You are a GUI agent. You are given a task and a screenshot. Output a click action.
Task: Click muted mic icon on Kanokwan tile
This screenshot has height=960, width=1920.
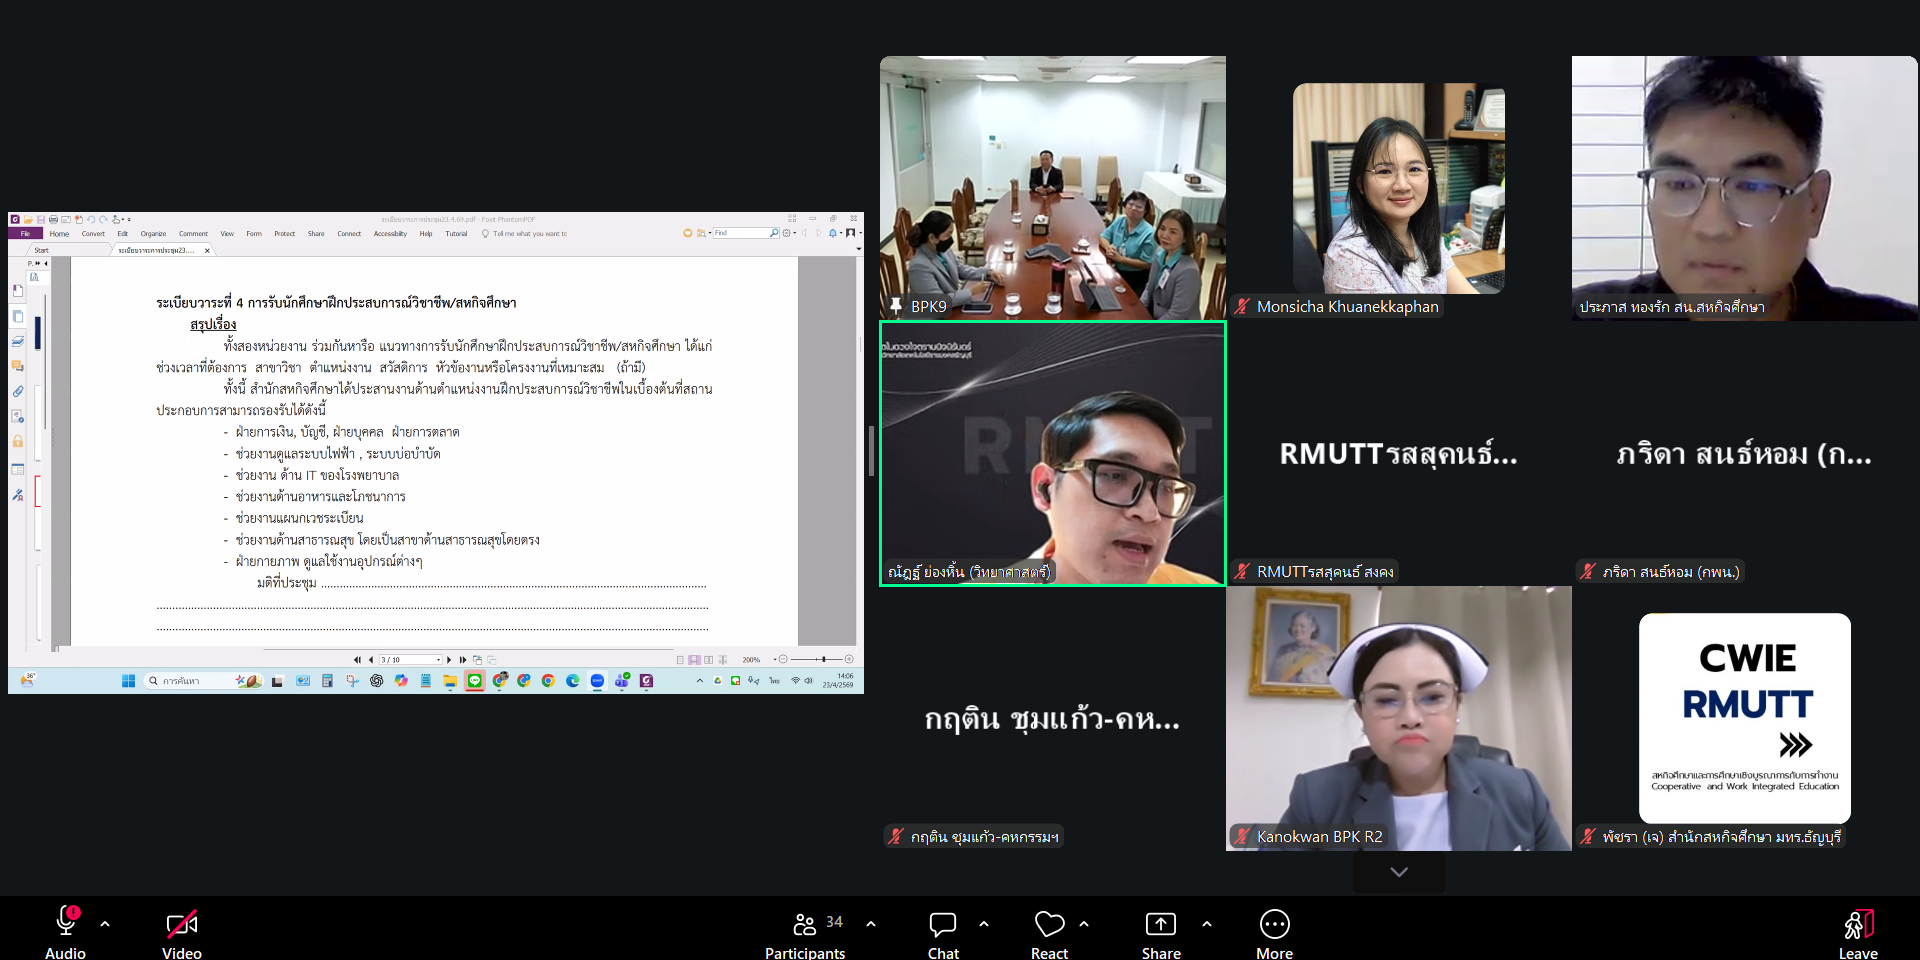pos(1242,836)
